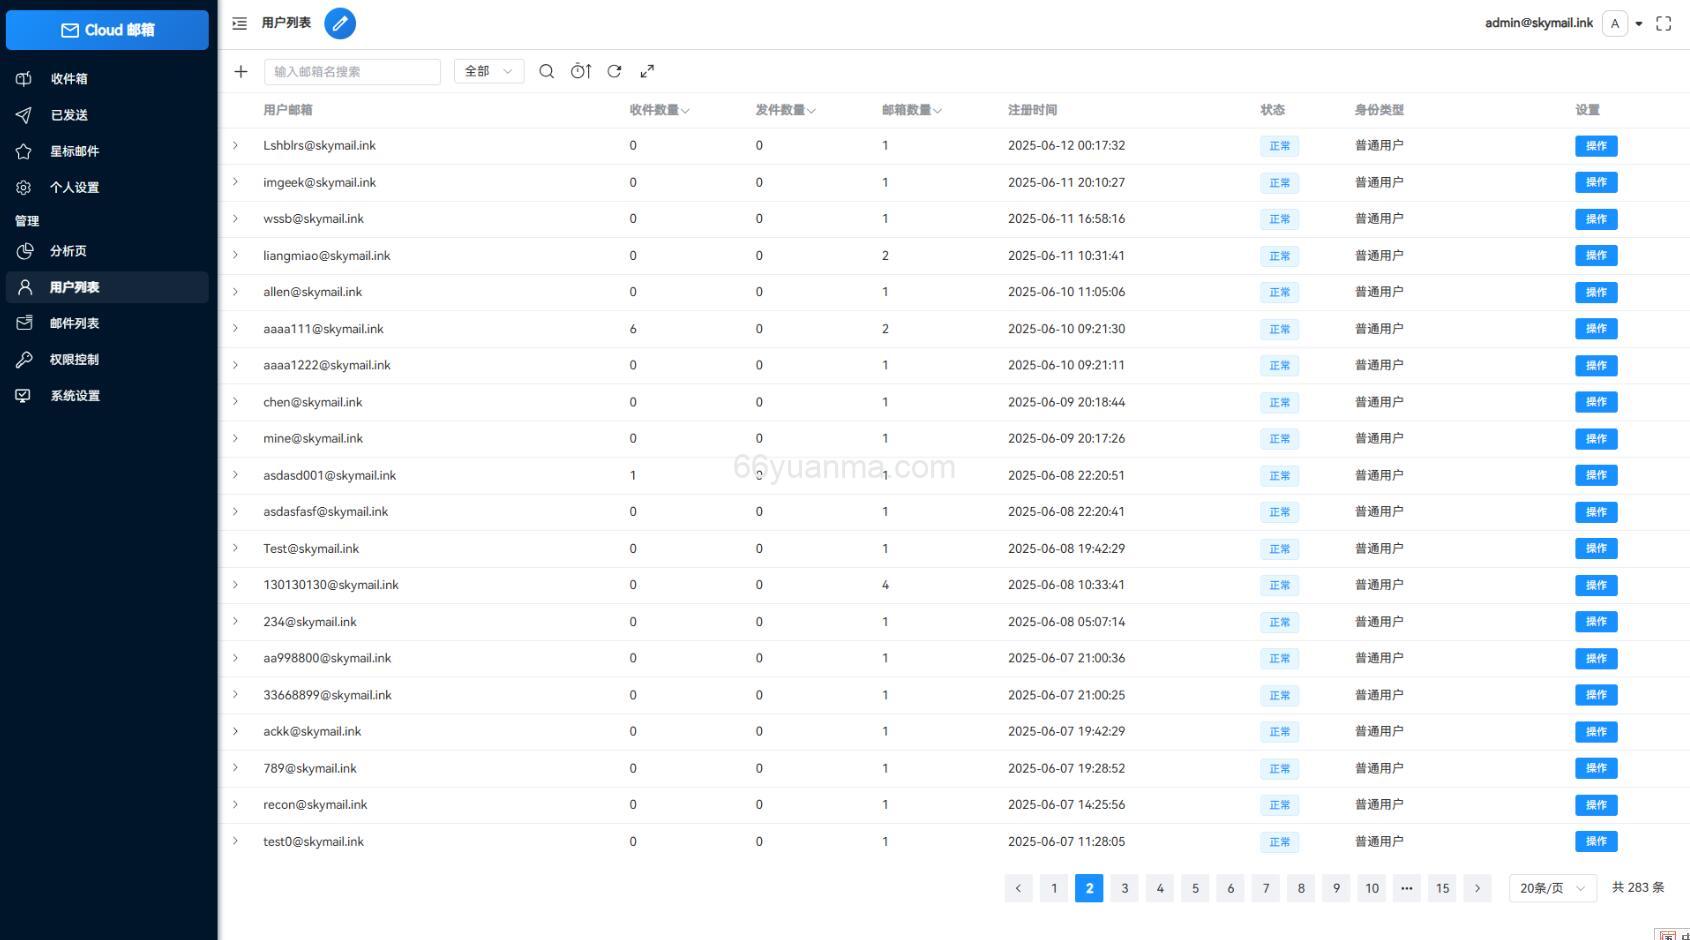Select 邮件列表 mail list in sidebar
The width and height of the screenshot is (1690, 940).
(x=74, y=323)
